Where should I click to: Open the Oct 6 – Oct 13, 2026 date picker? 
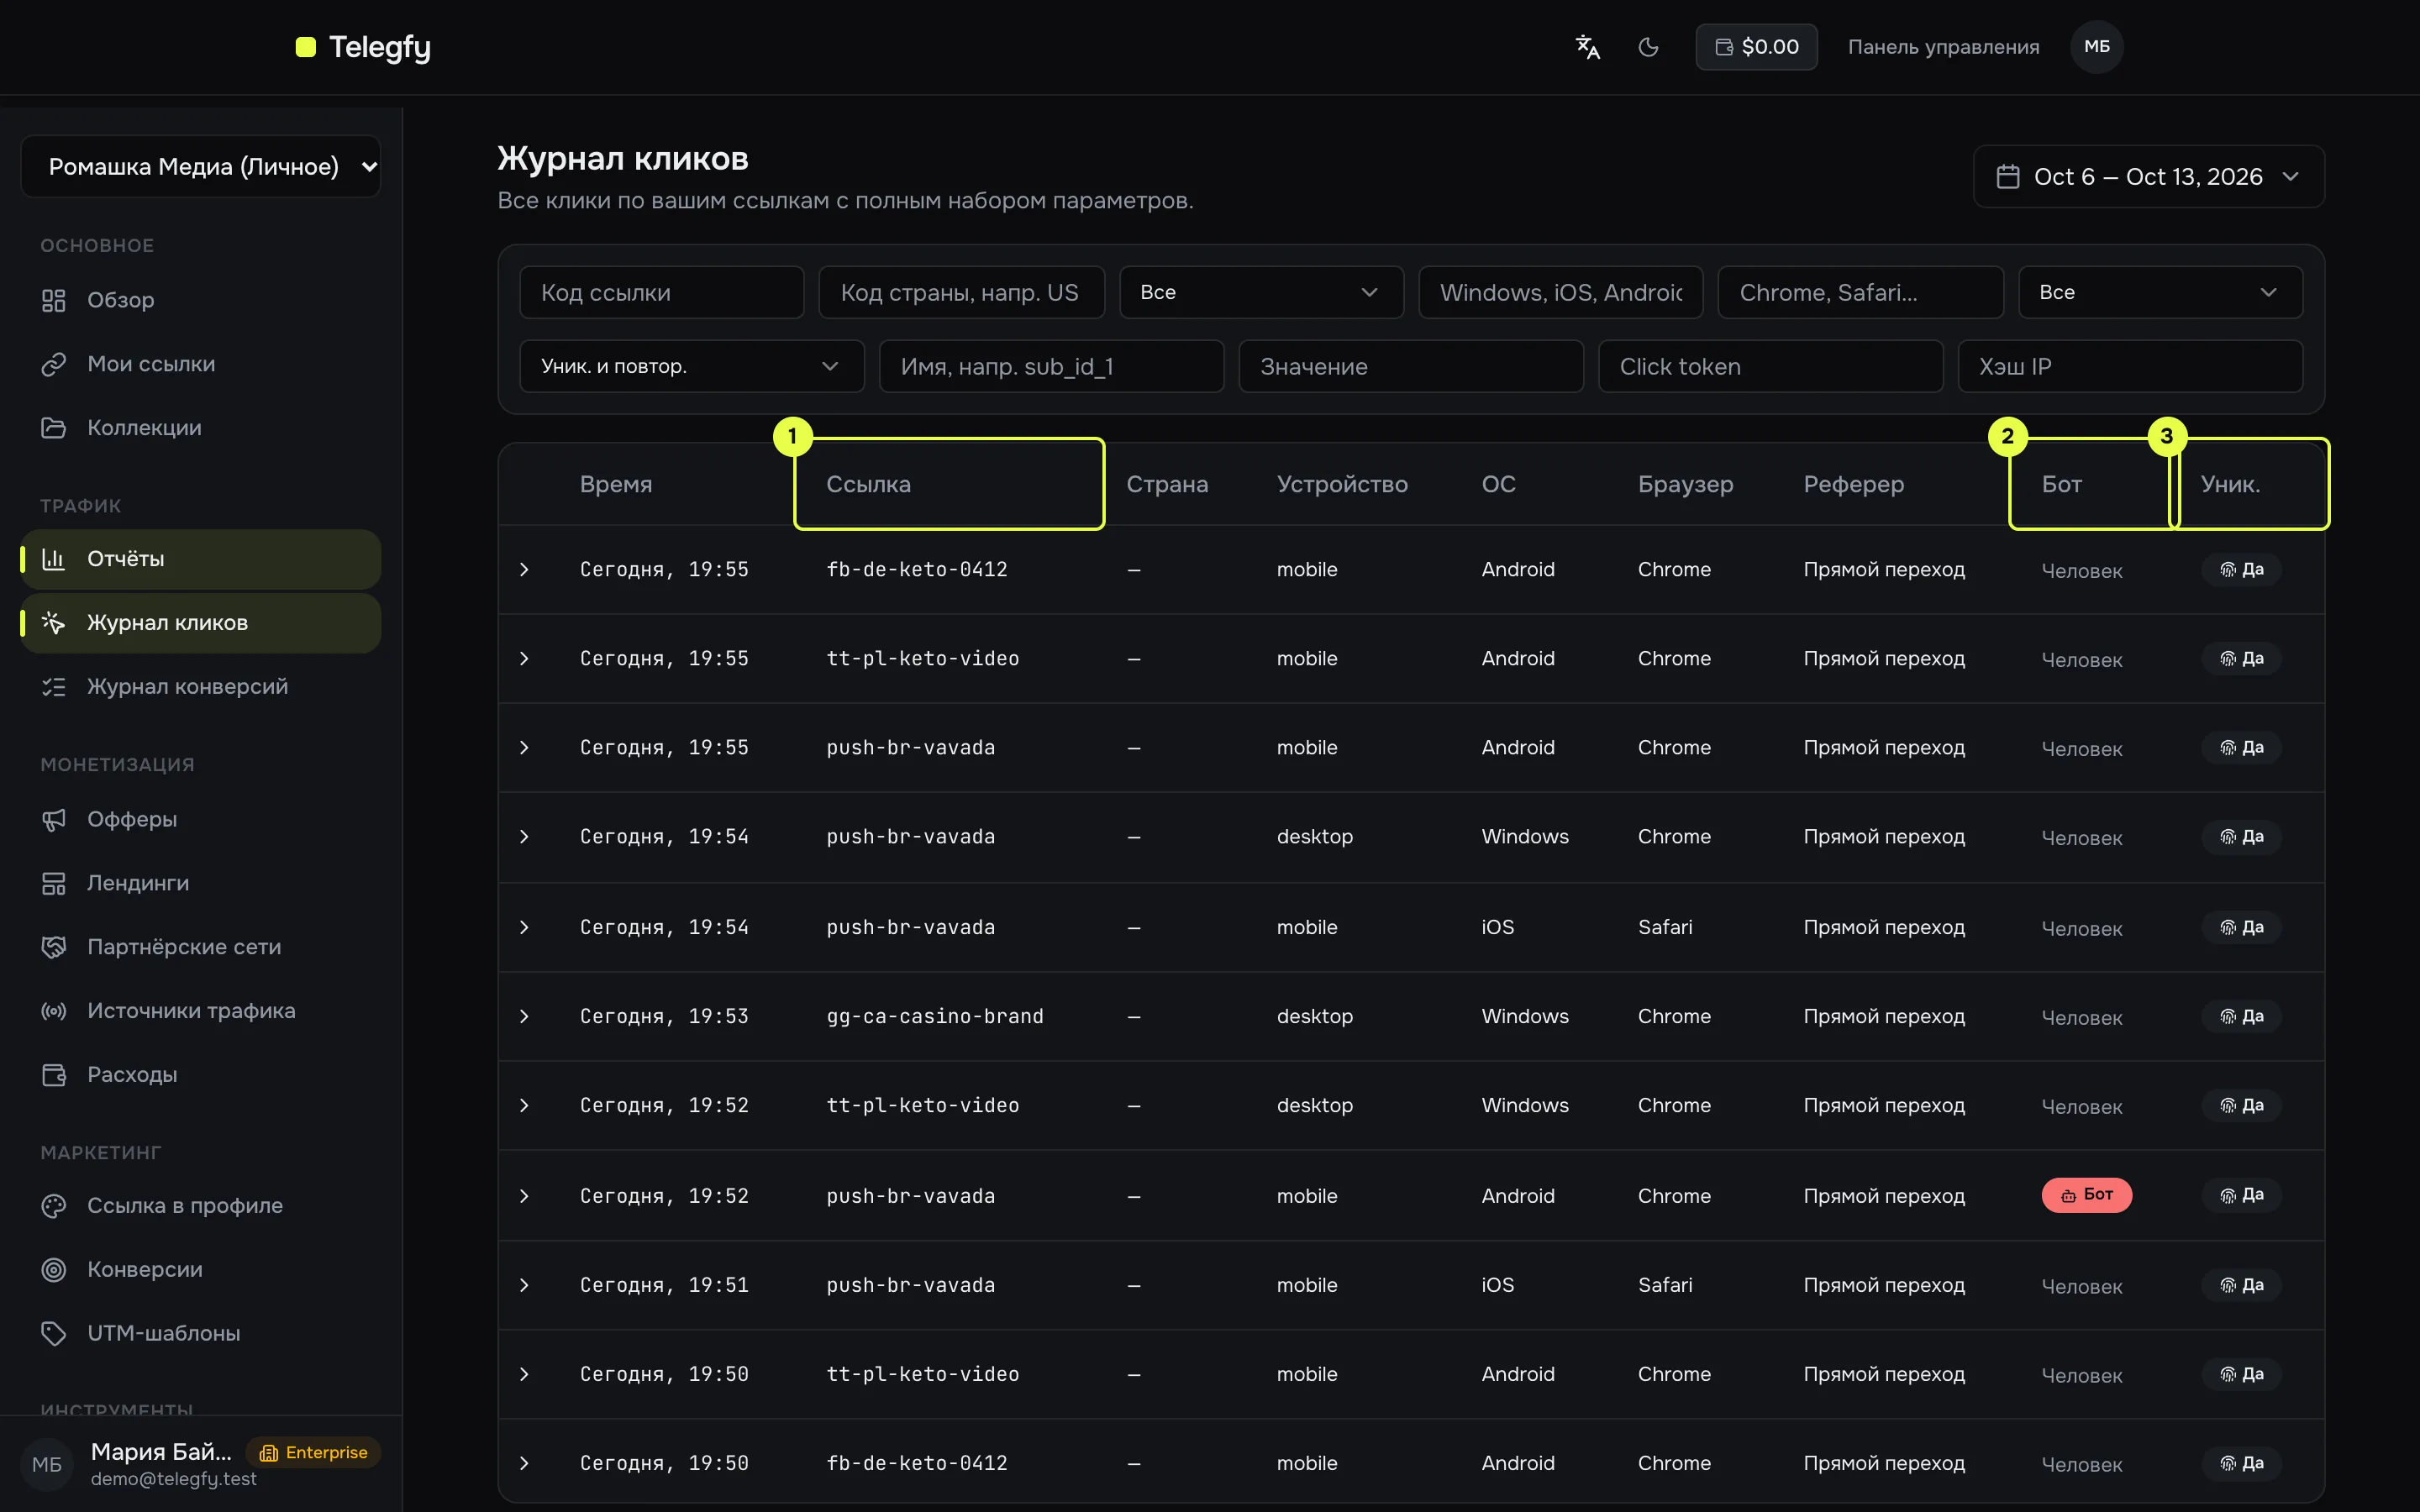pyautogui.click(x=2148, y=177)
